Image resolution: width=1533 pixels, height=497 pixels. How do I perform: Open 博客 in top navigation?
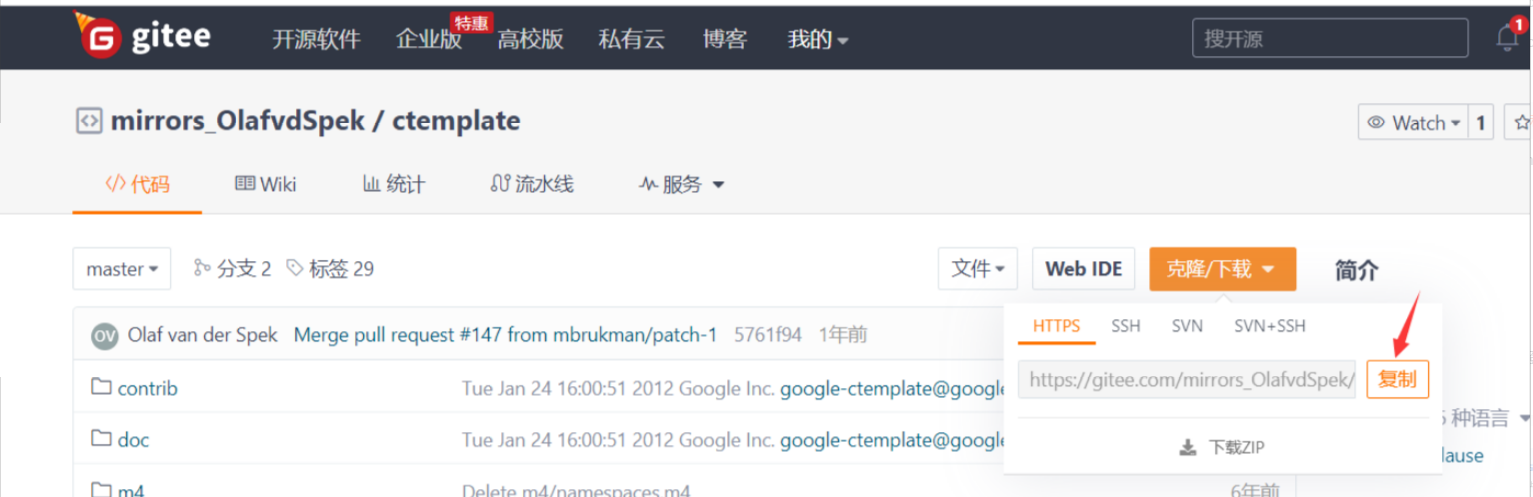coord(725,39)
